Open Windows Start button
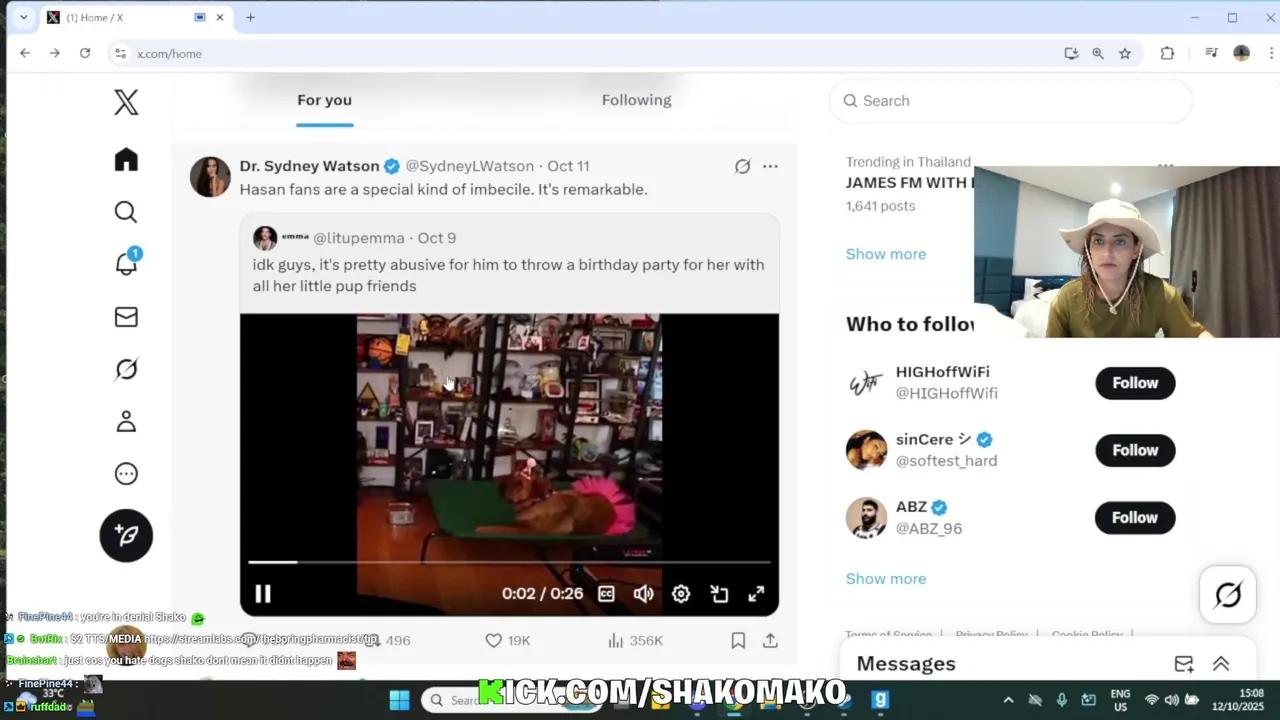The height and width of the screenshot is (720, 1280). pos(399,699)
